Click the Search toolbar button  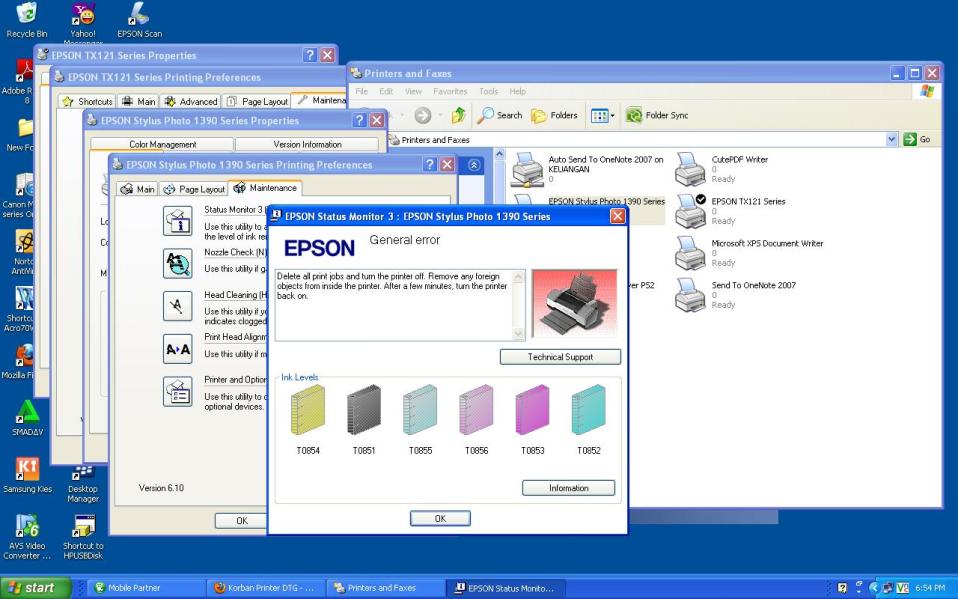tap(500, 115)
